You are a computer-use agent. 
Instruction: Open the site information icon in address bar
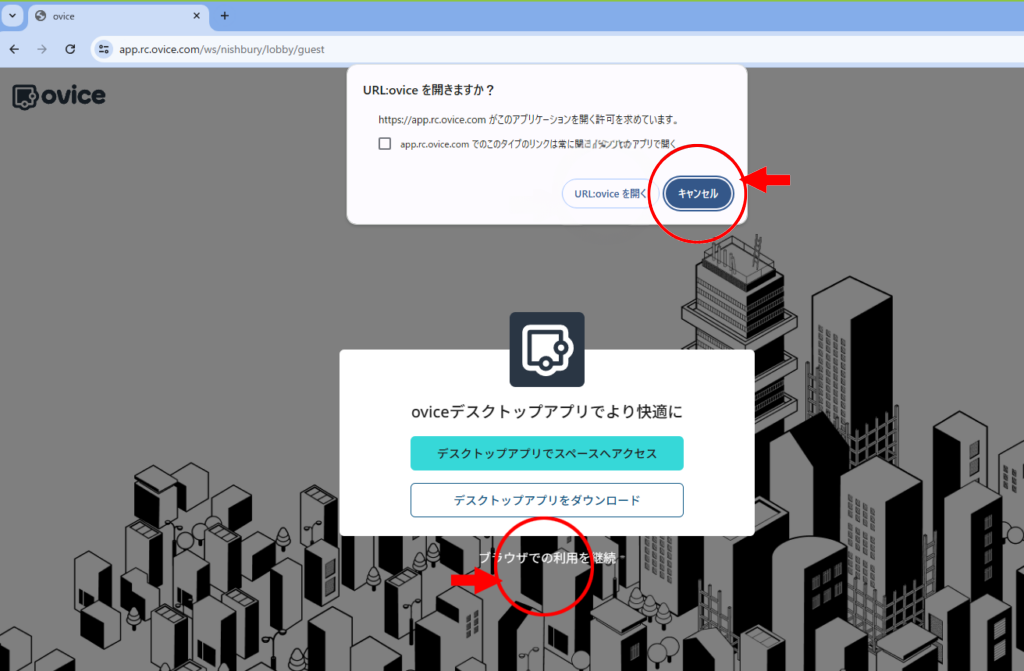pos(103,49)
